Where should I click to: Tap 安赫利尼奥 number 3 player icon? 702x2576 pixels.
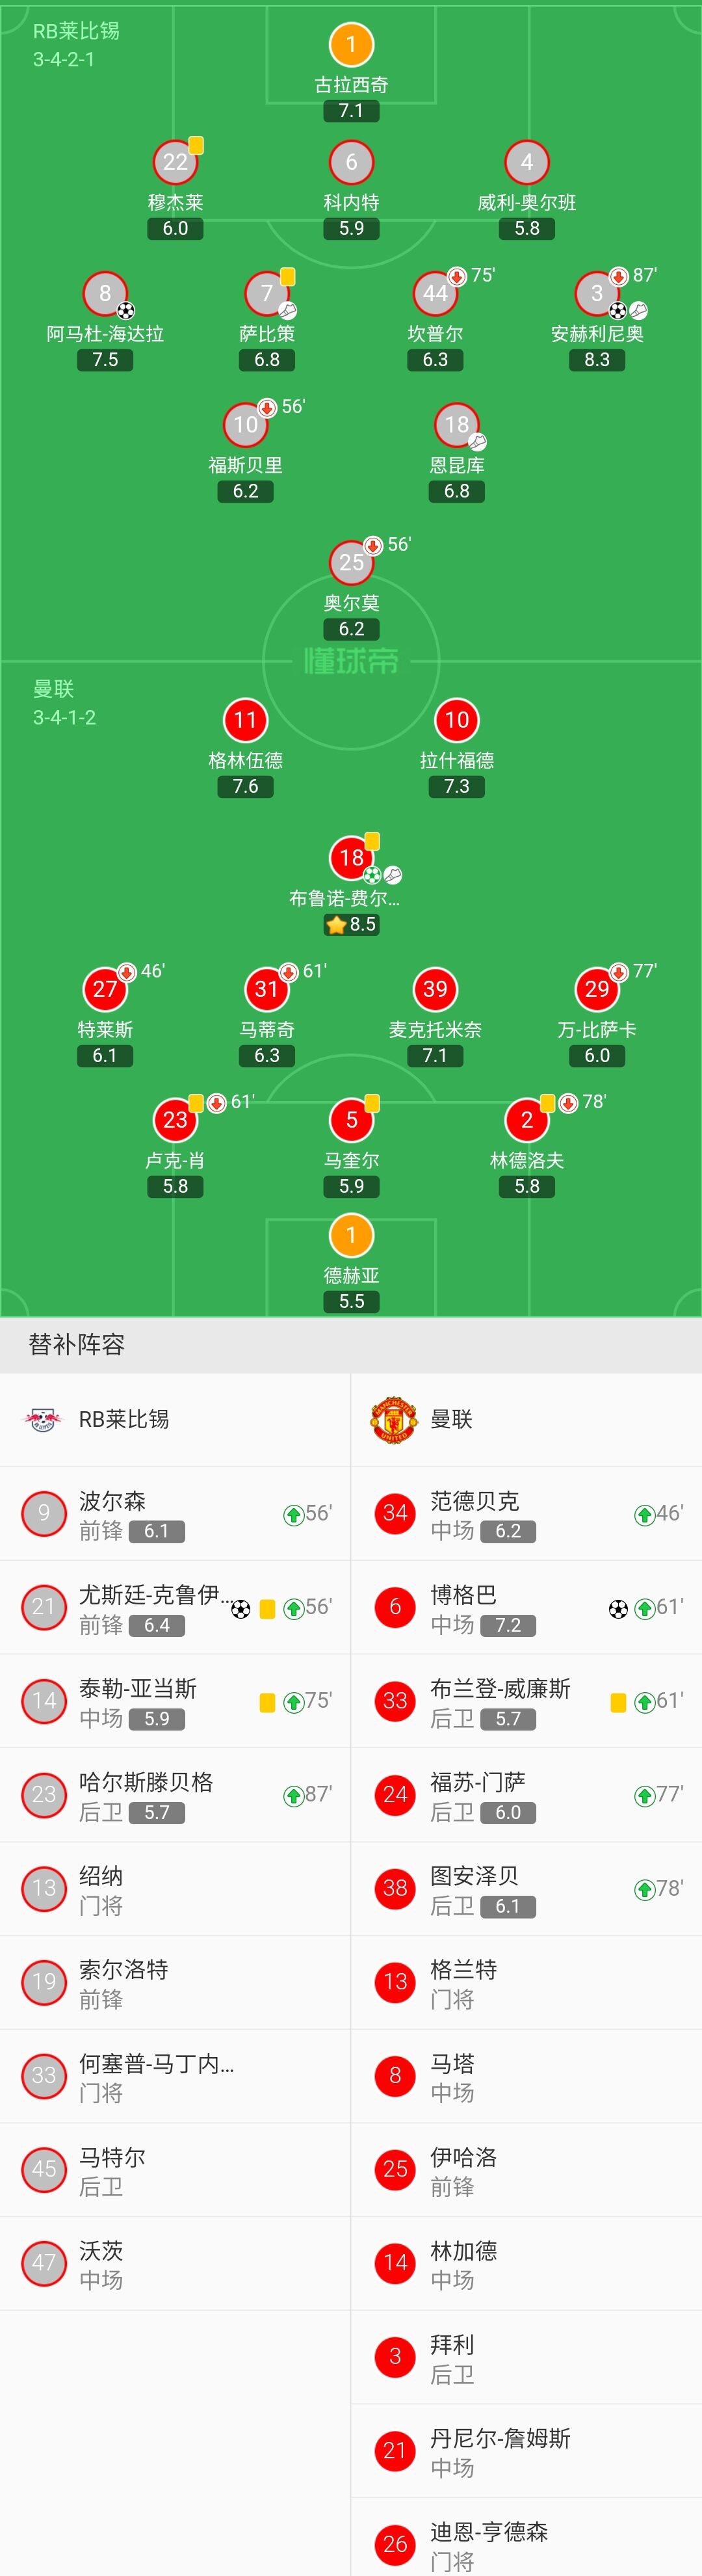click(x=597, y=293)
